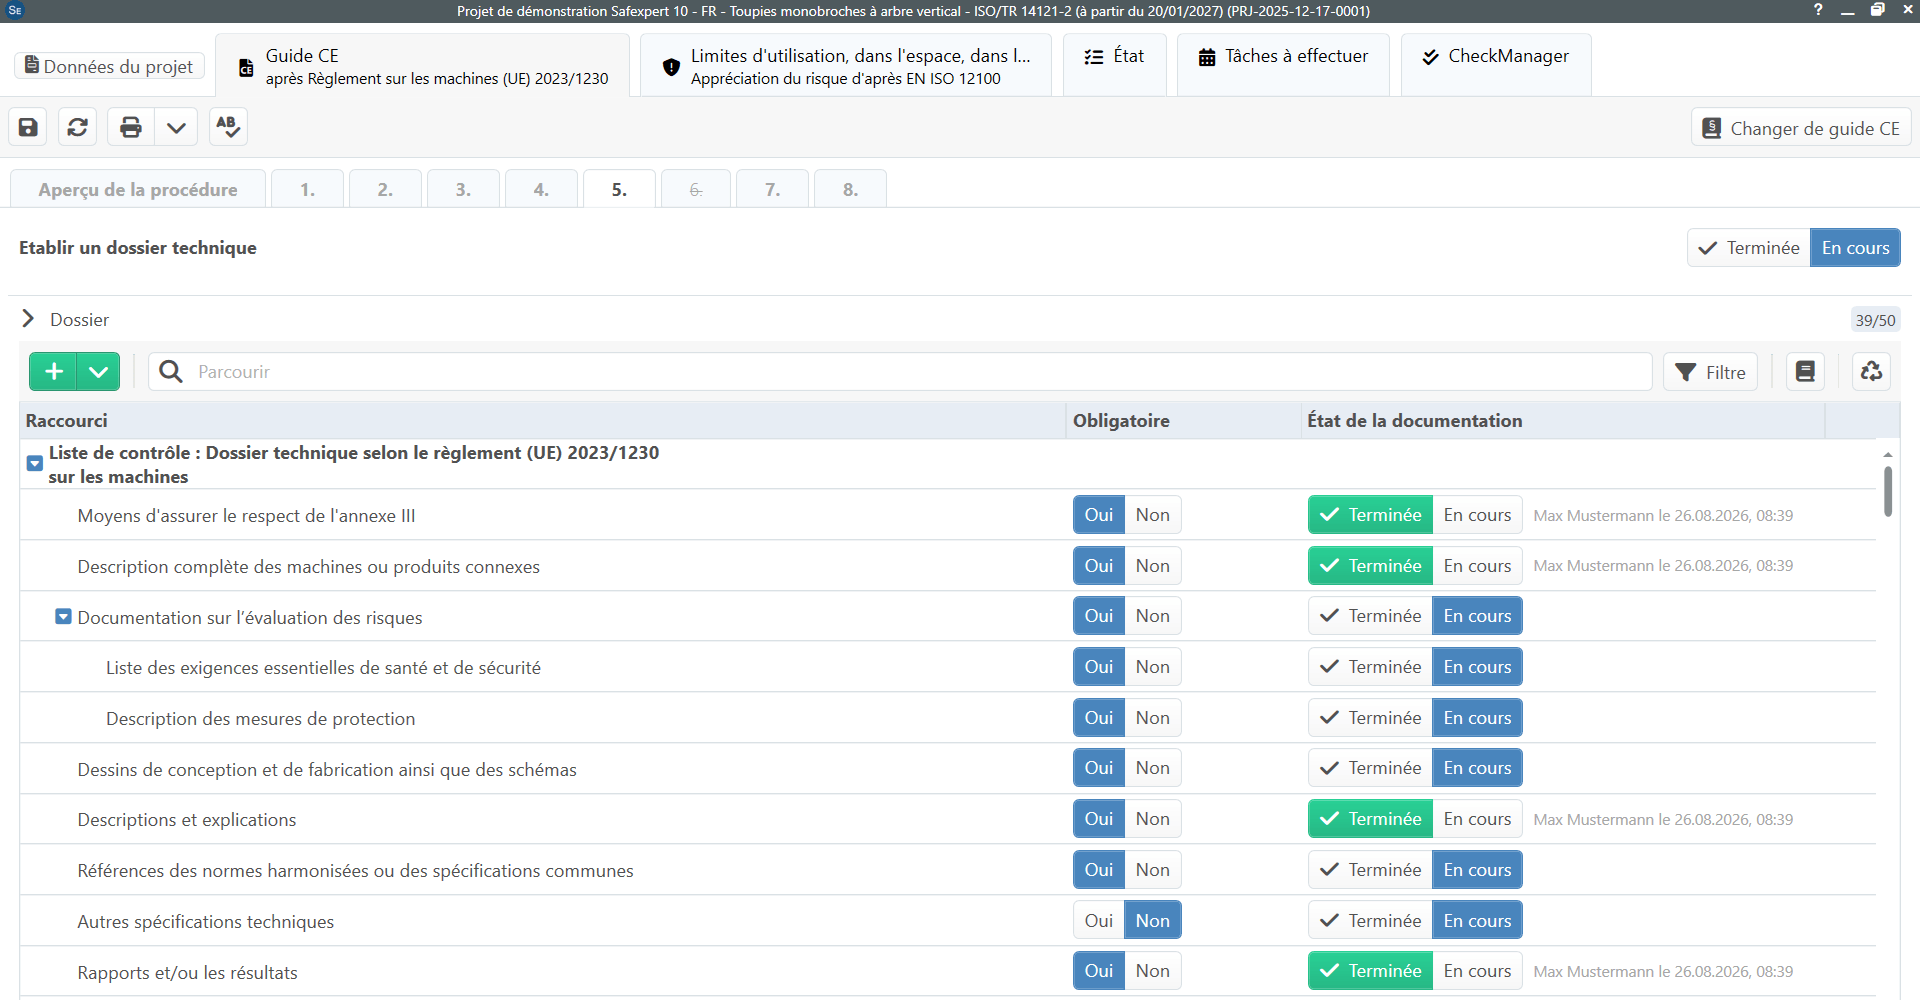Viewport: 1920px width, 1000px height.
Task: Open the Filtre button
Action: tap(1710, 372)
